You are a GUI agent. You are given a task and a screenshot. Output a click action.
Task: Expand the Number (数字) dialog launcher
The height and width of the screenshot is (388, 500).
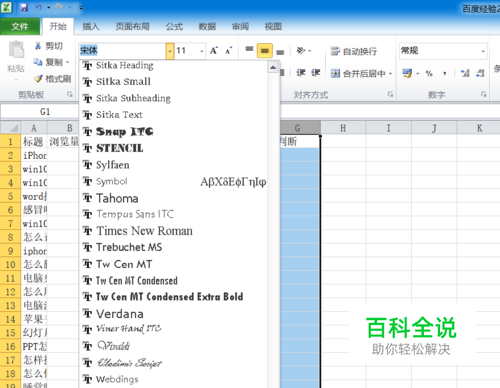coord(483,95)
